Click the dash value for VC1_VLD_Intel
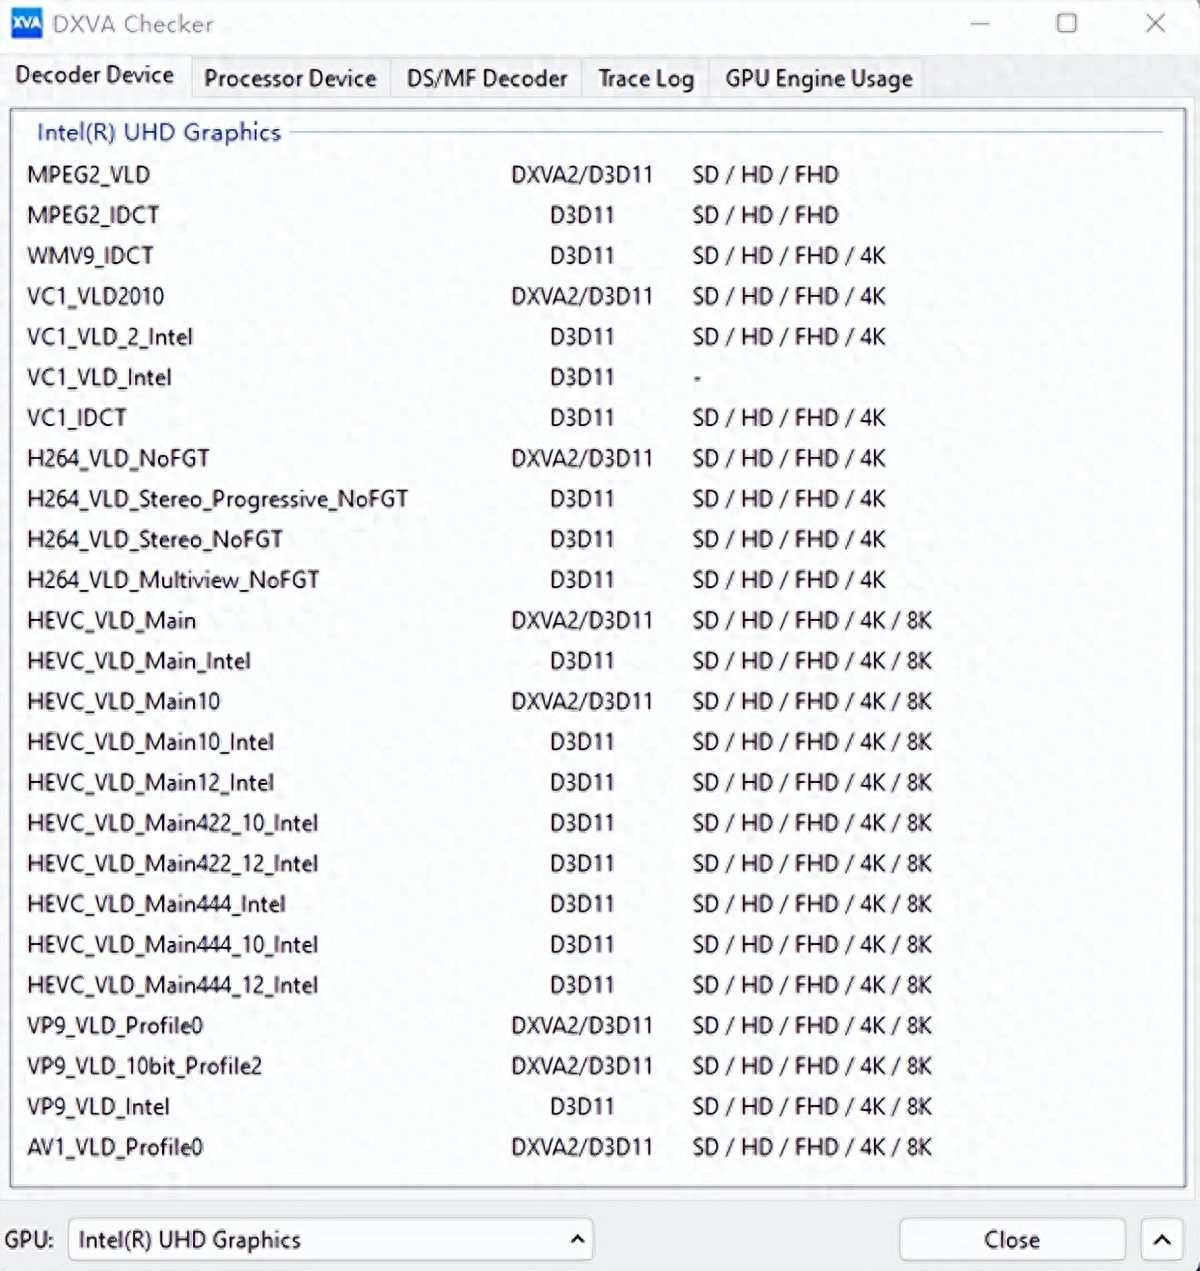1200x1271 pixels. tap(697, 378)
